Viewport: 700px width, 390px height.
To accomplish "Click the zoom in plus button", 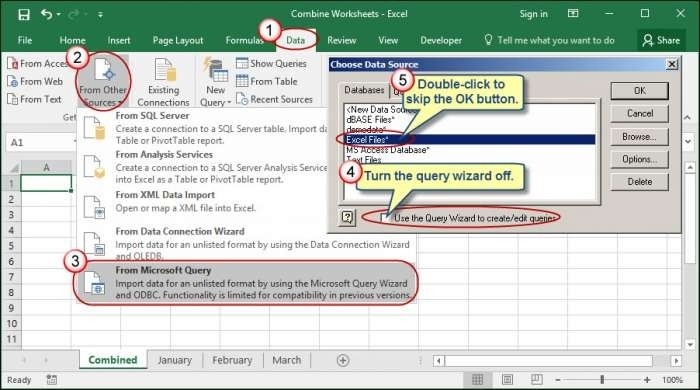I will click(647, 380).
